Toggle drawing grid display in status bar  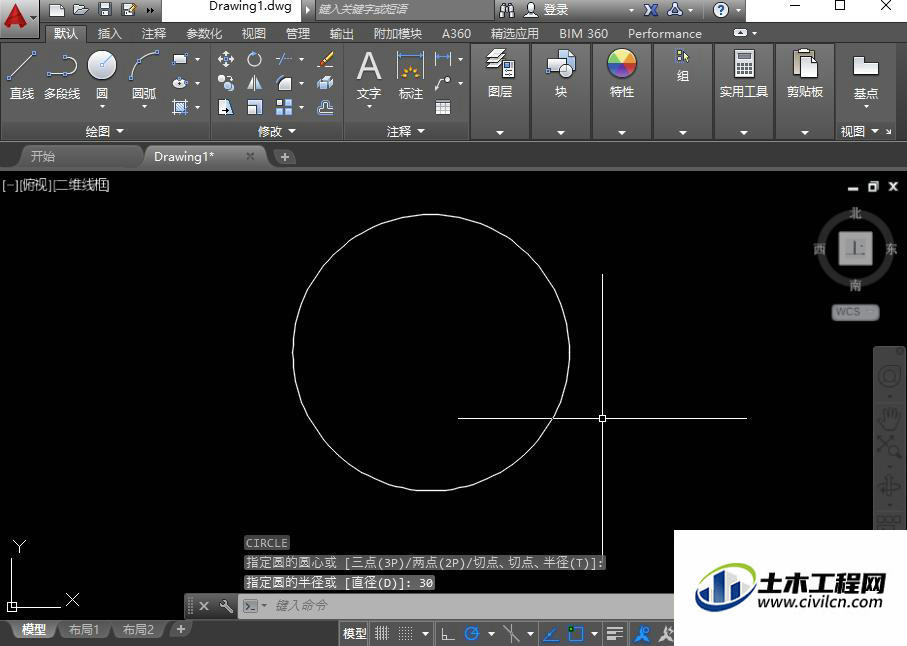pos(382,634)
